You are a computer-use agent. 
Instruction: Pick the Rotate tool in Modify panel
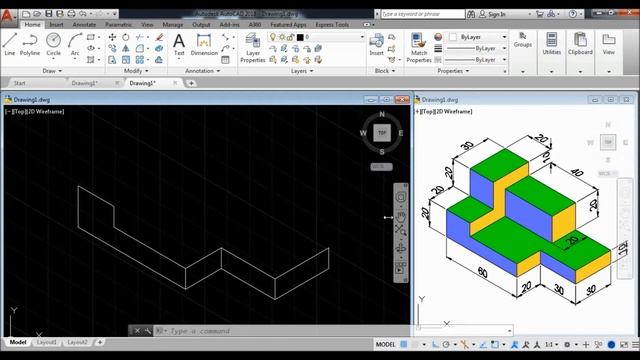126,37
